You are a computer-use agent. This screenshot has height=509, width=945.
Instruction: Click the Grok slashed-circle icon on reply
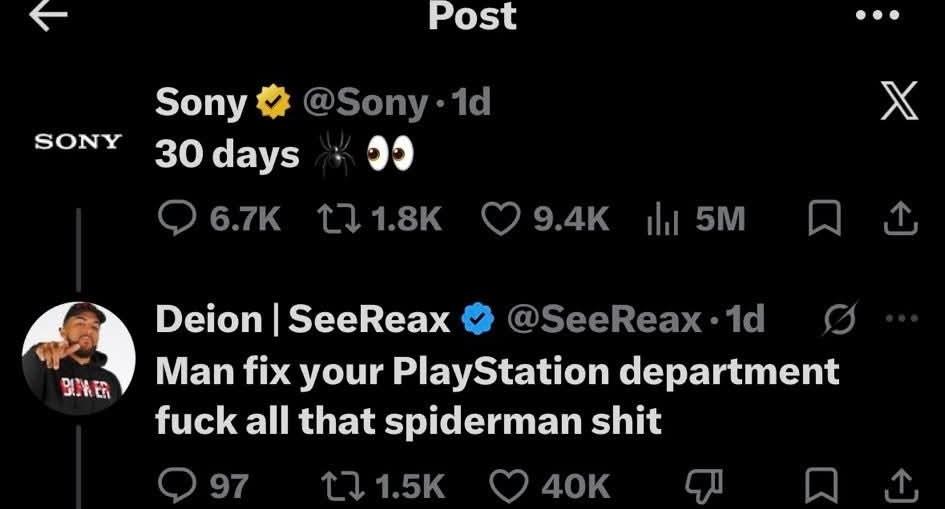[840, 318]
